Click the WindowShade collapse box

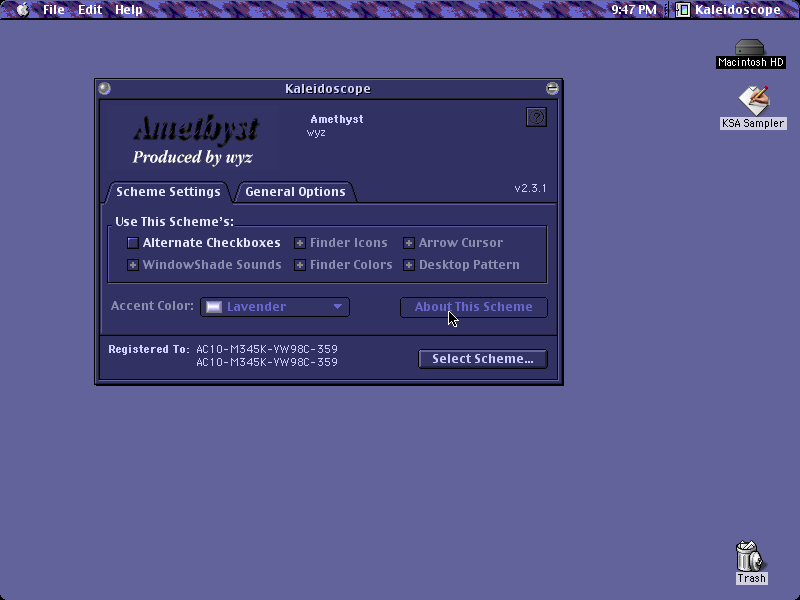(552, 88)
